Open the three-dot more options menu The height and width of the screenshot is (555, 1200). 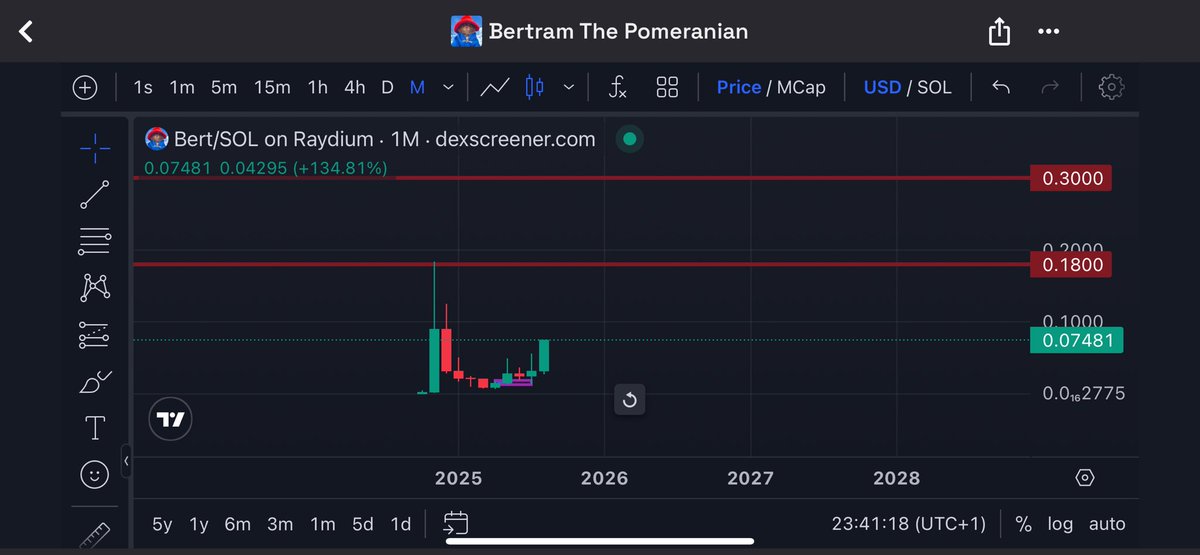[x=1048, y=31]
